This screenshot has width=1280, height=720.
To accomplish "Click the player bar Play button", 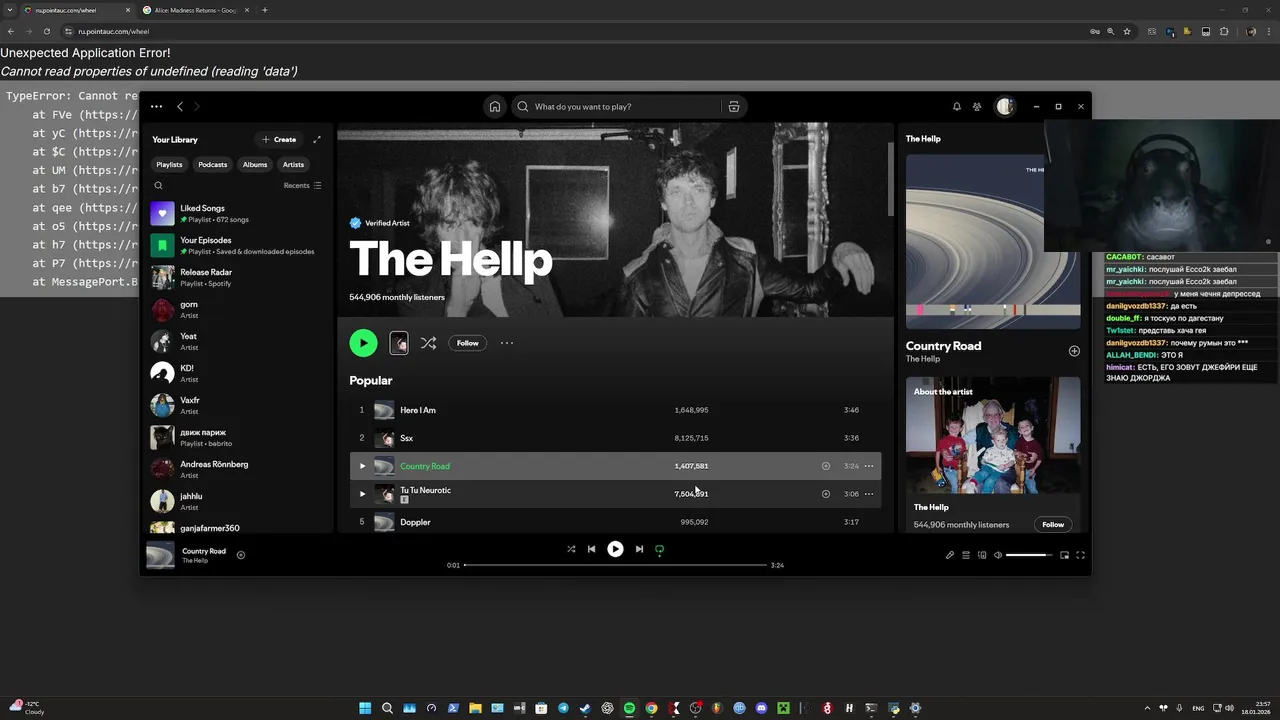I will (615, 549).
